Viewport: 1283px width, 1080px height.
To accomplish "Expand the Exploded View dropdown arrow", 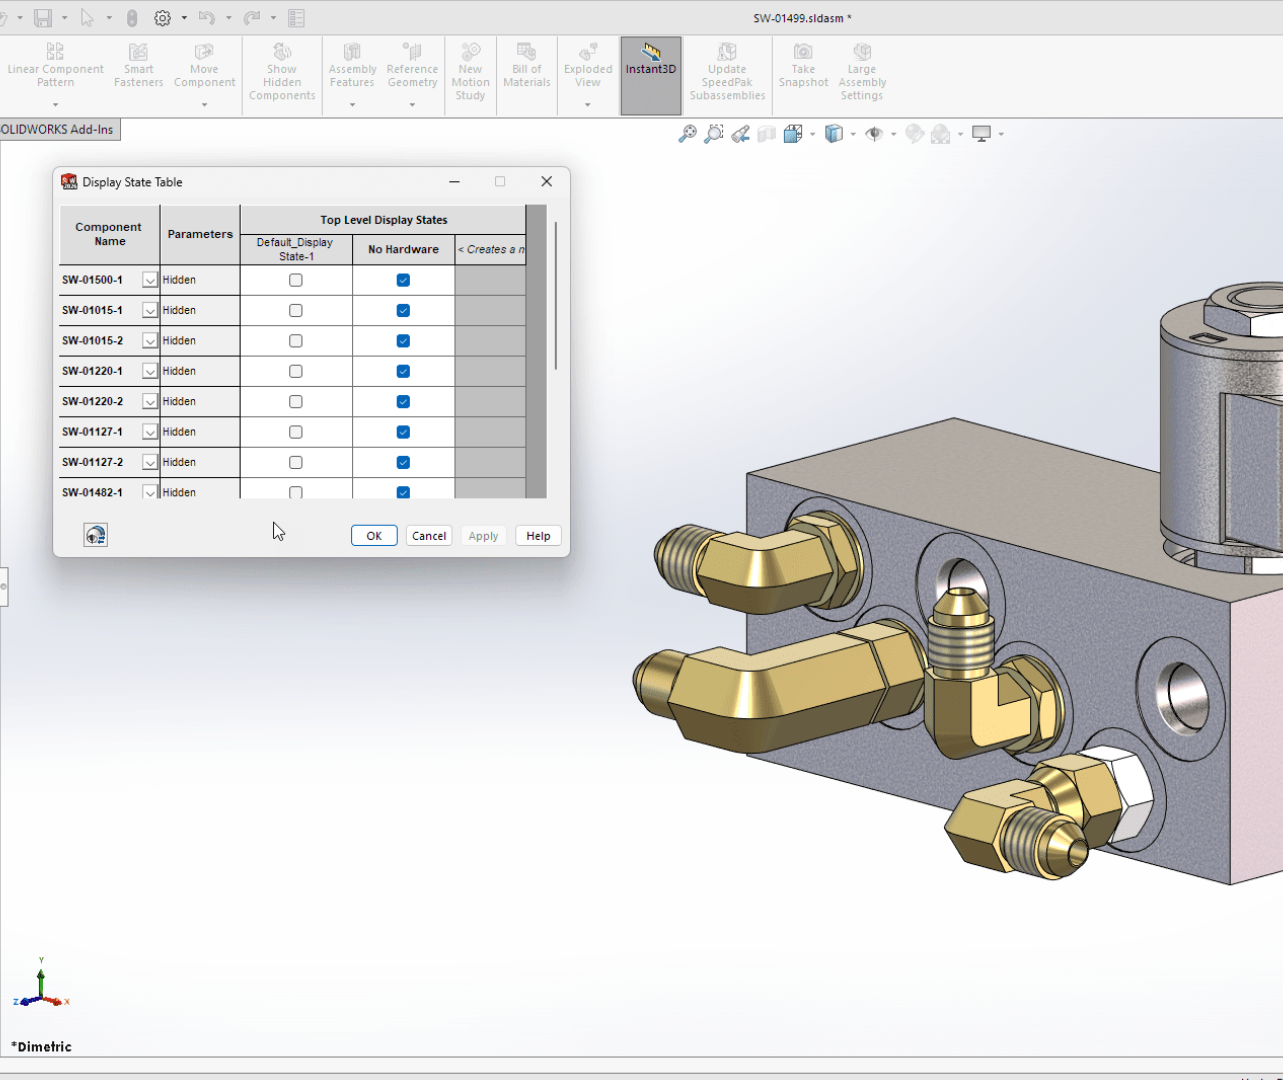I will (x=587, y=104).
